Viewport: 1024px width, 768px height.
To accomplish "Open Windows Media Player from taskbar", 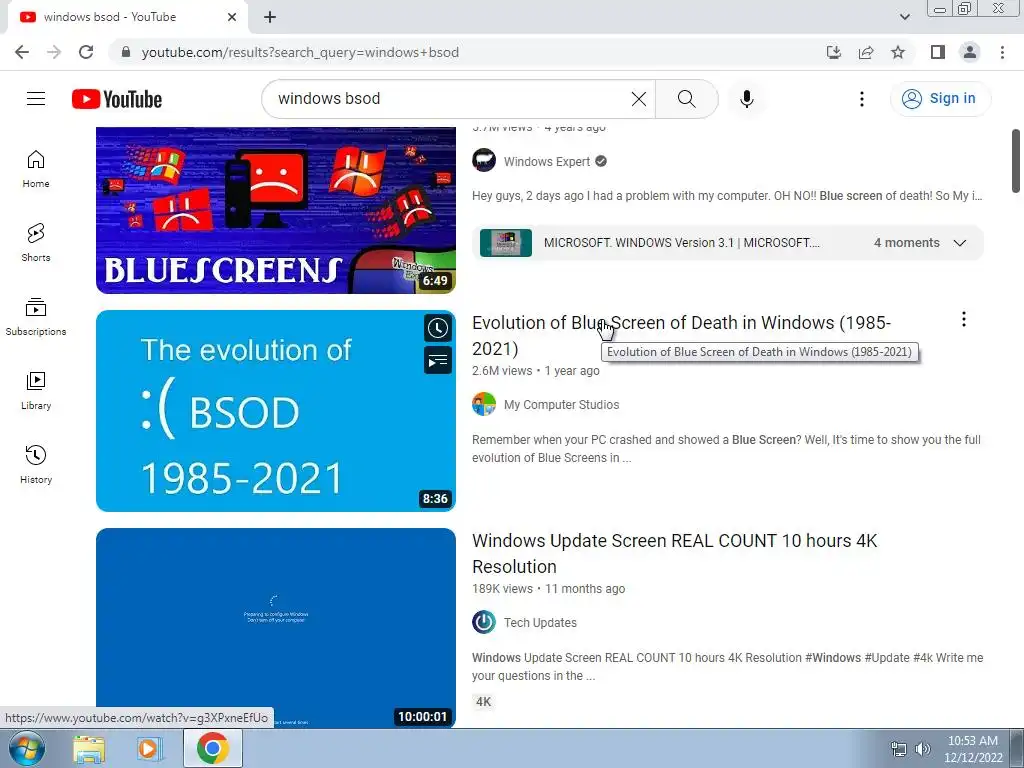I will (149, 749).
